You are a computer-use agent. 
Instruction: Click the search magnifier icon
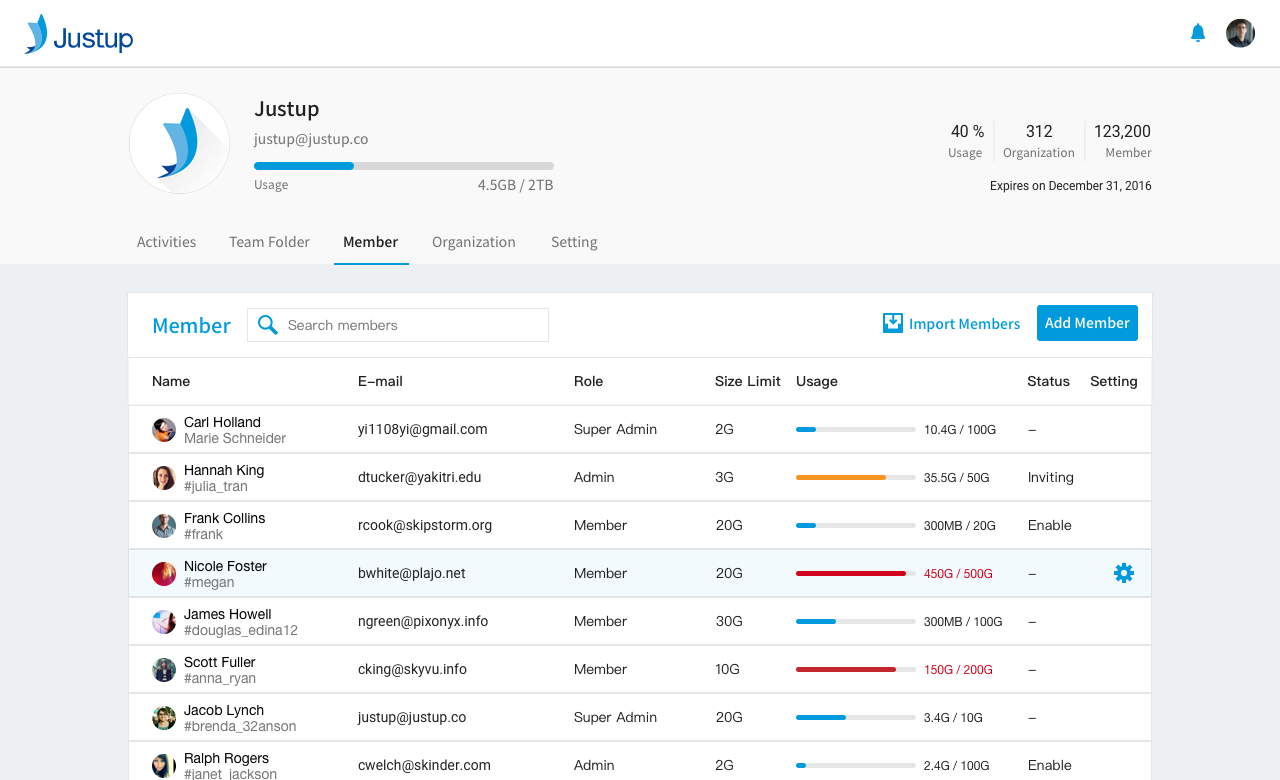coord(267,325)
